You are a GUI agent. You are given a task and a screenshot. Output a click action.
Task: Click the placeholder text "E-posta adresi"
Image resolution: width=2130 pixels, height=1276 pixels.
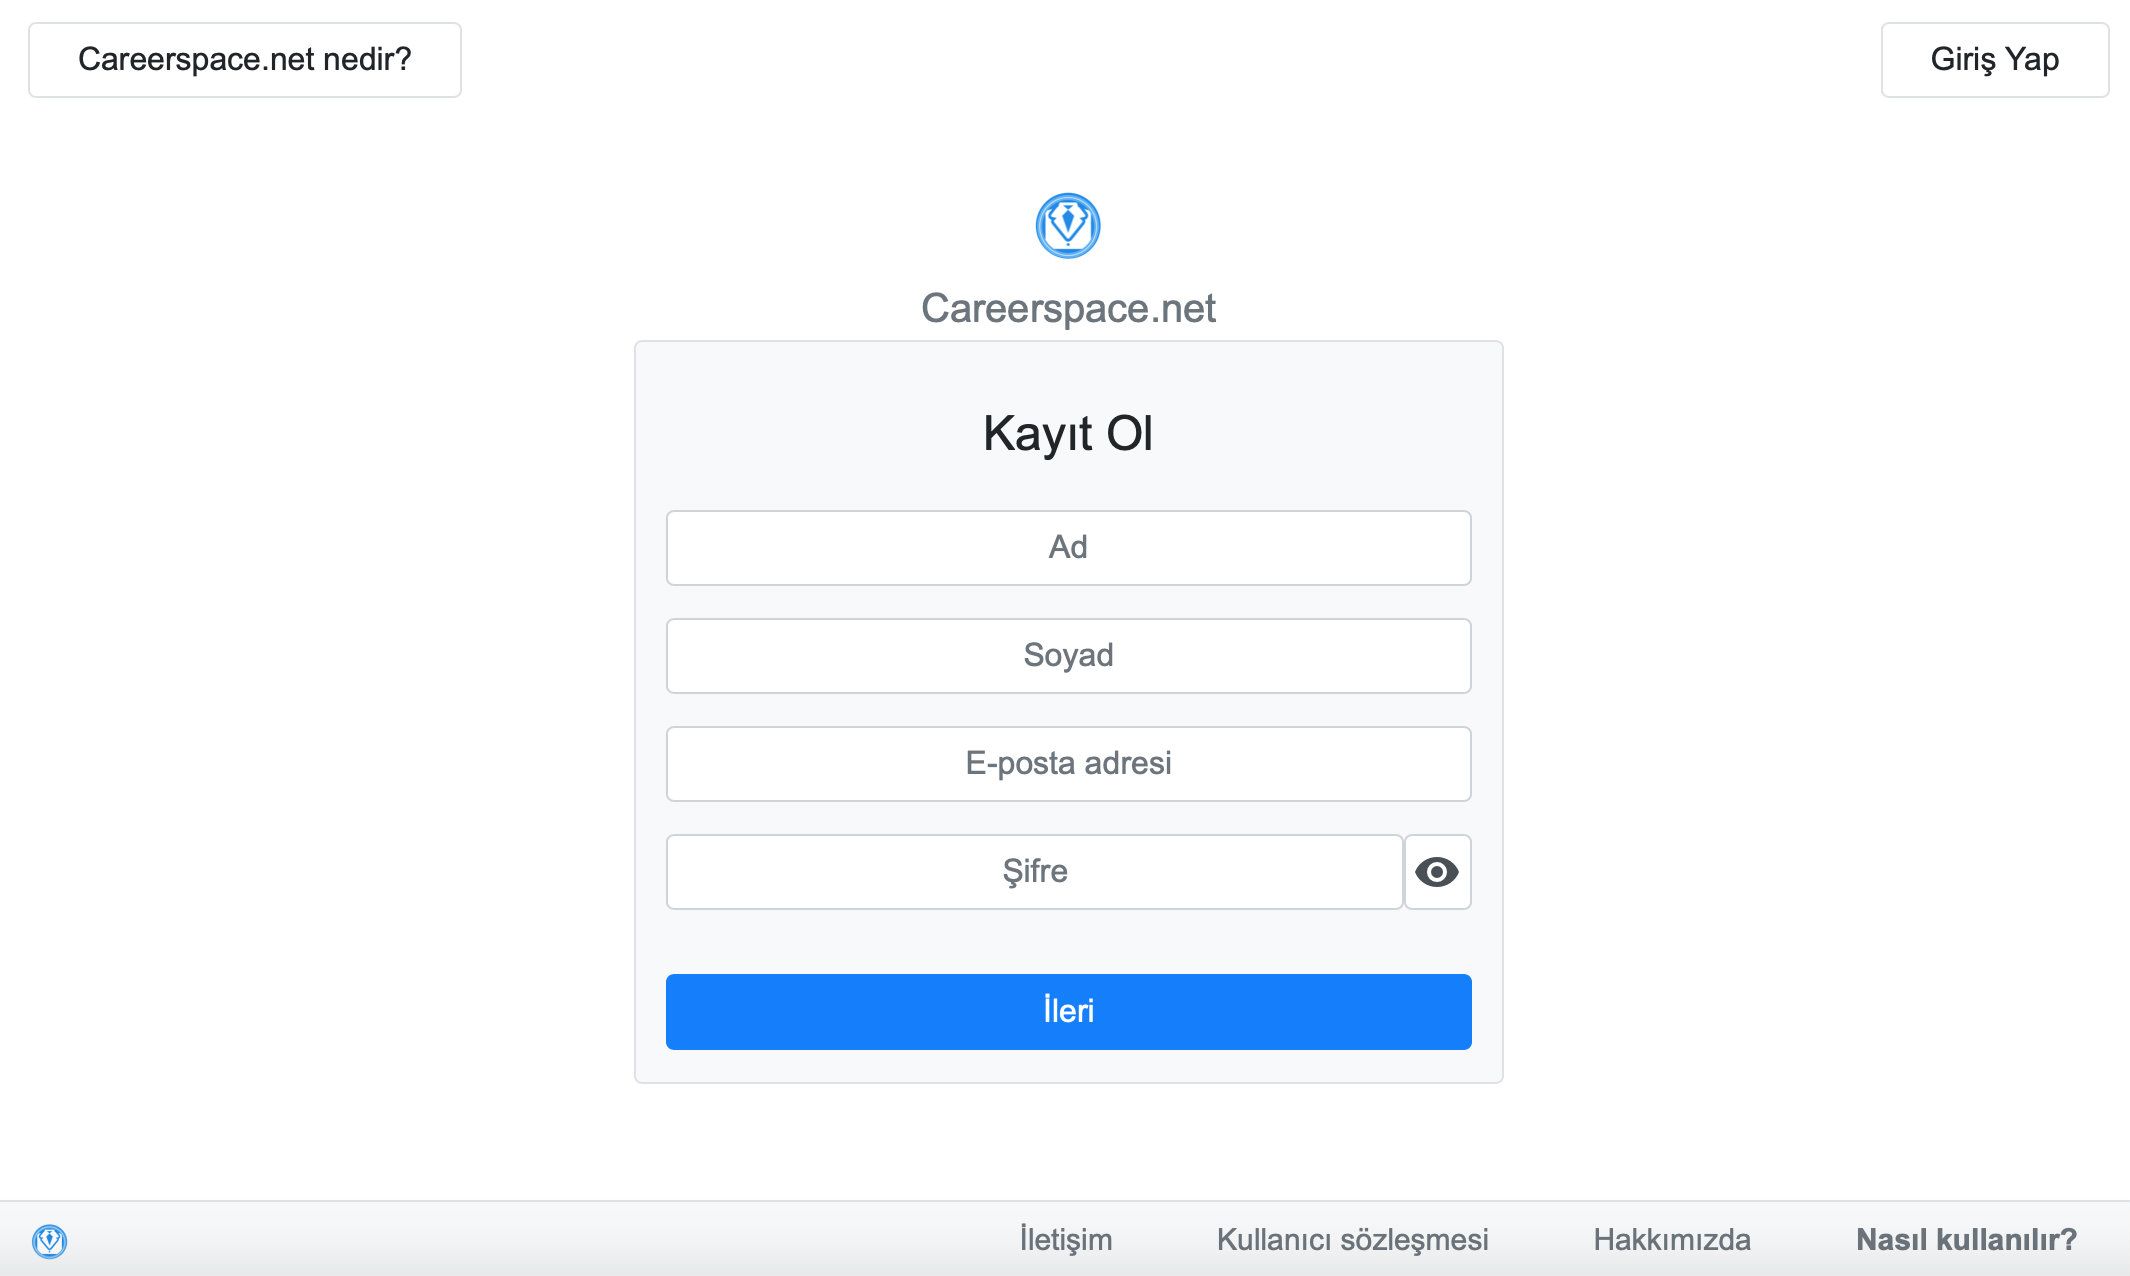coord(1068,763)
